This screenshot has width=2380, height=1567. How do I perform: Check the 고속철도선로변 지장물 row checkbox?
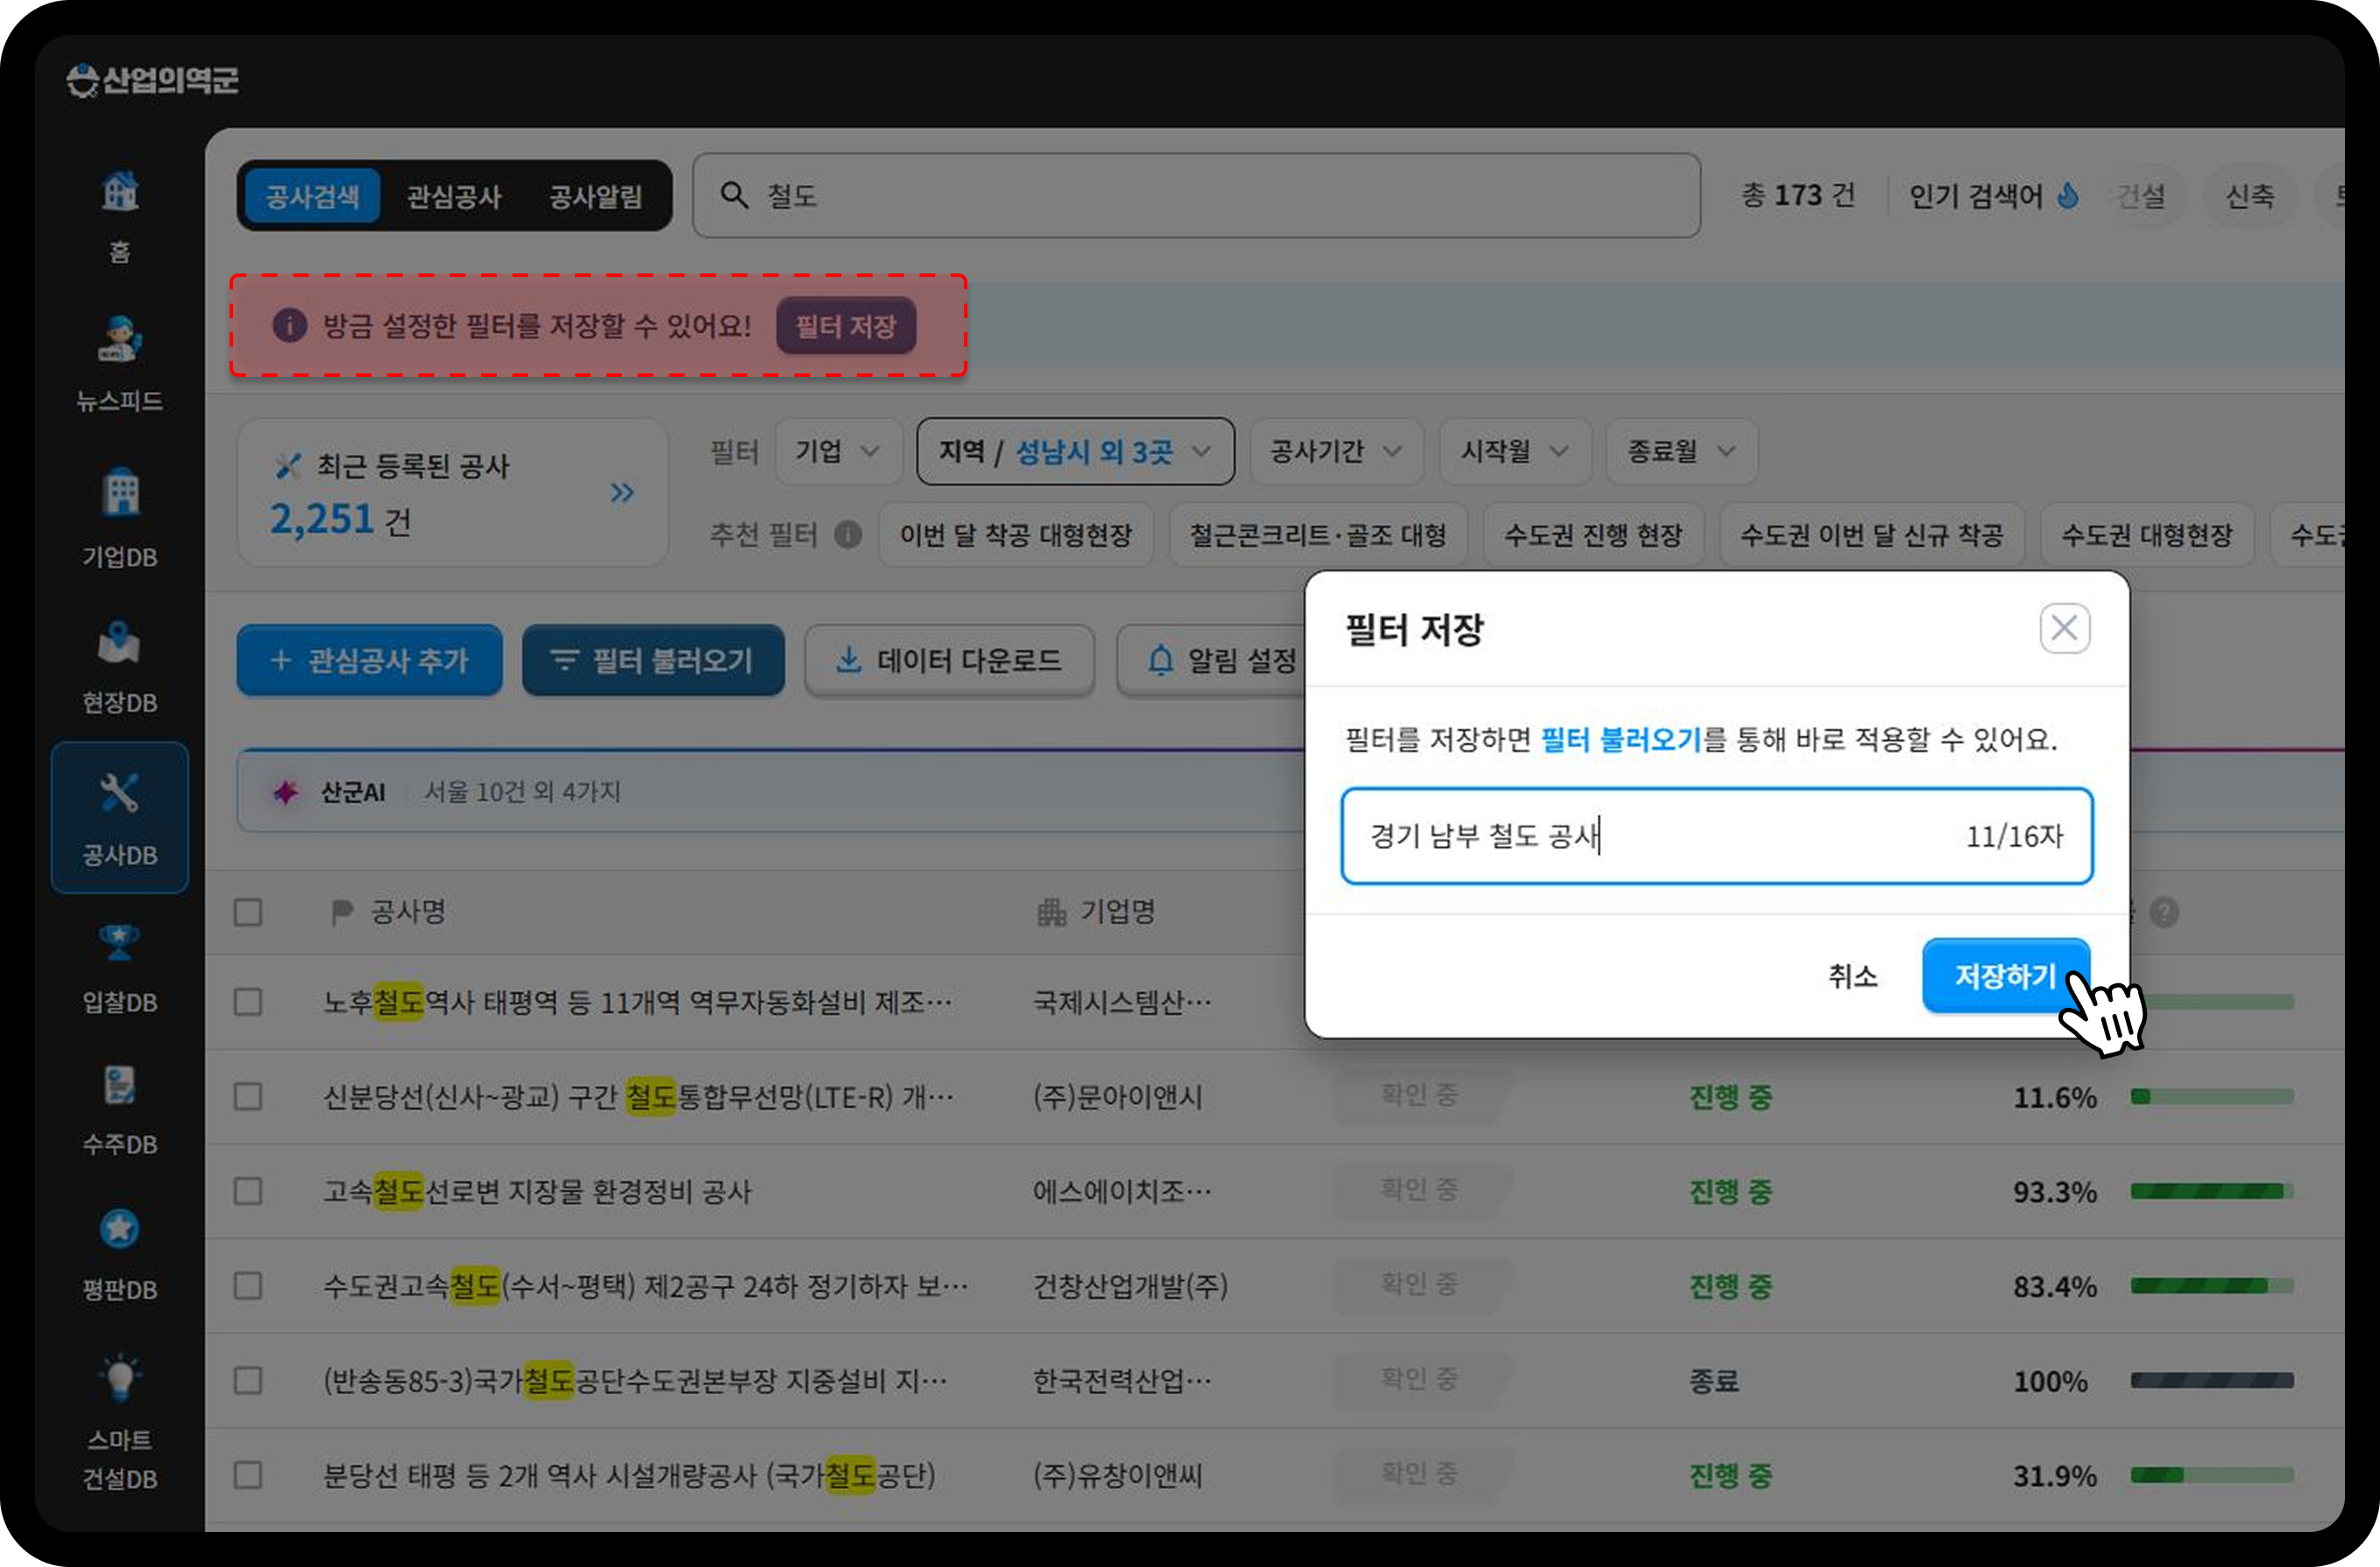tap(248, 1191)
